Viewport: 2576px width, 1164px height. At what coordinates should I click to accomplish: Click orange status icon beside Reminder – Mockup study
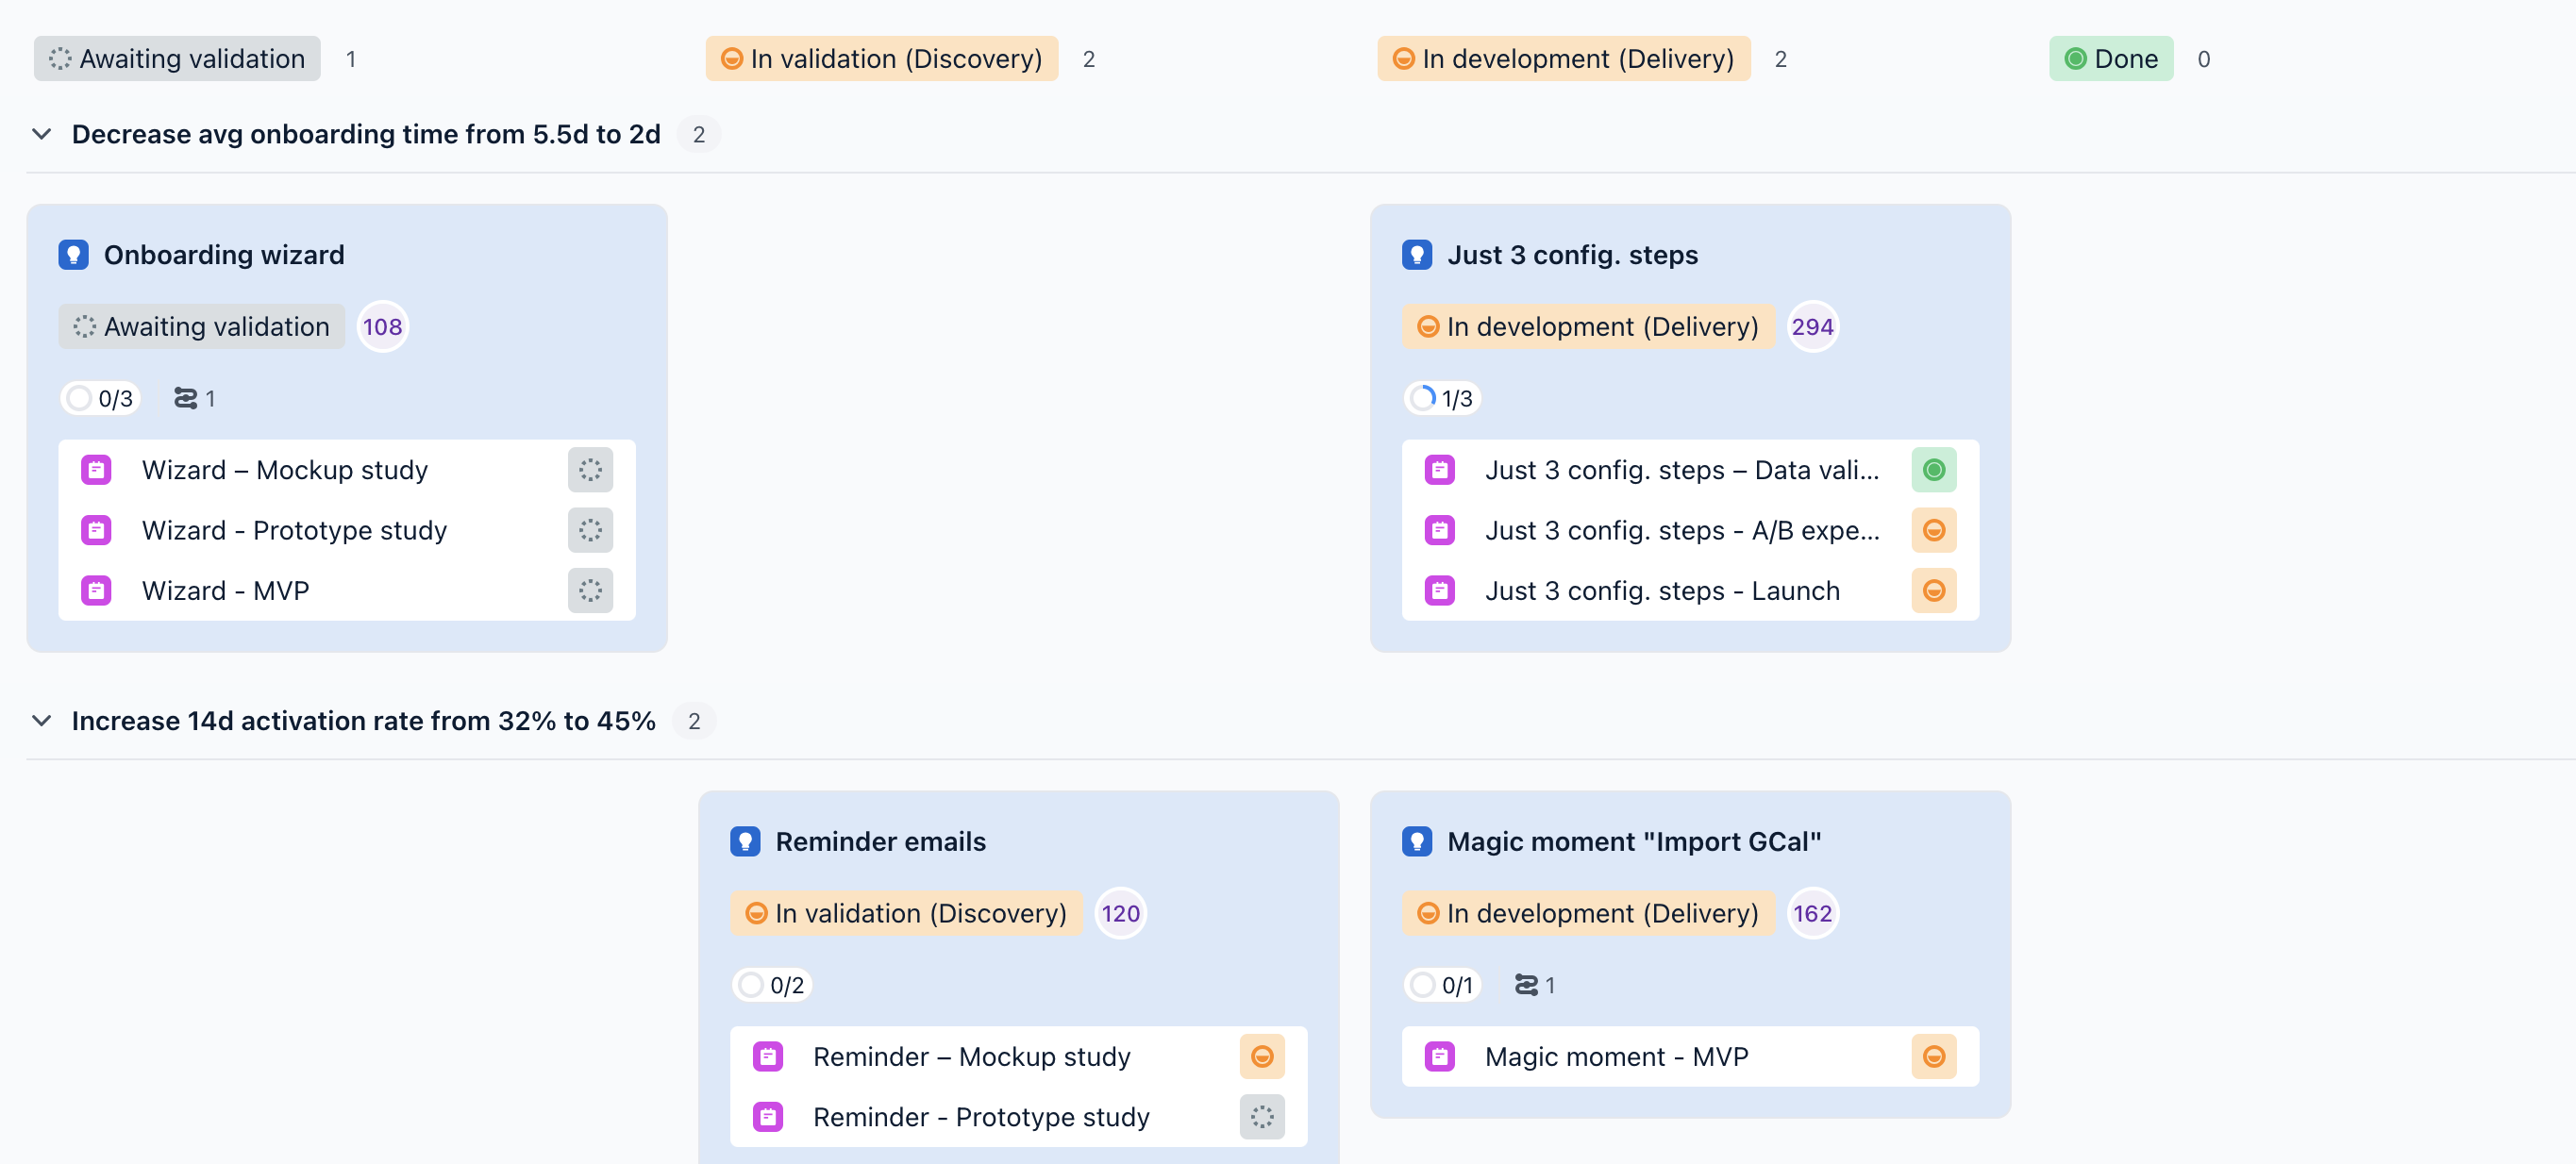(x=1261, y=1057)
